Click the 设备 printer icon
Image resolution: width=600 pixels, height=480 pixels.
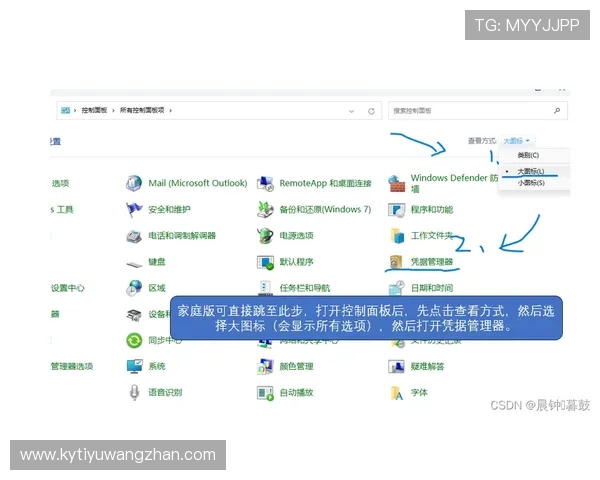pos(134,315)
